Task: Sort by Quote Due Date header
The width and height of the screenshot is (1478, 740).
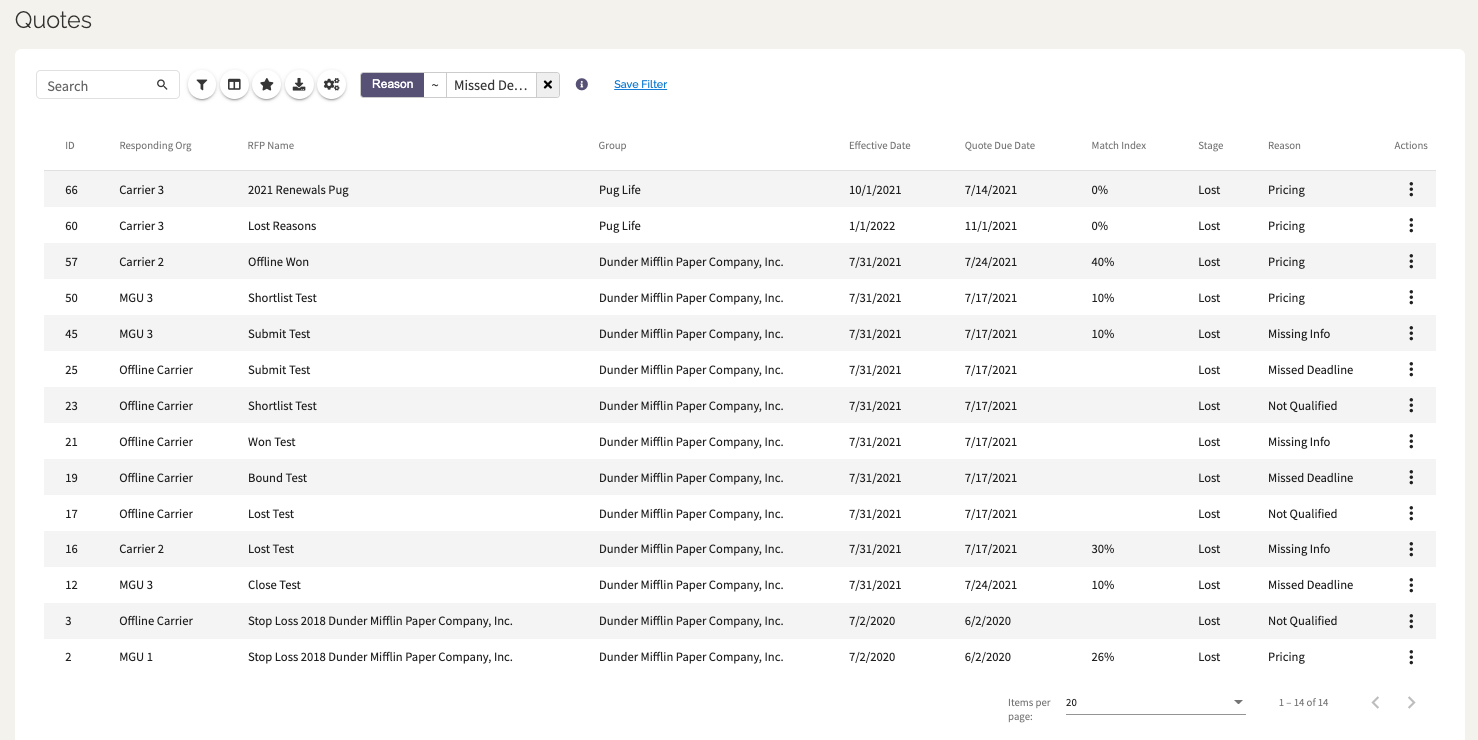Action: point(1000,146)
